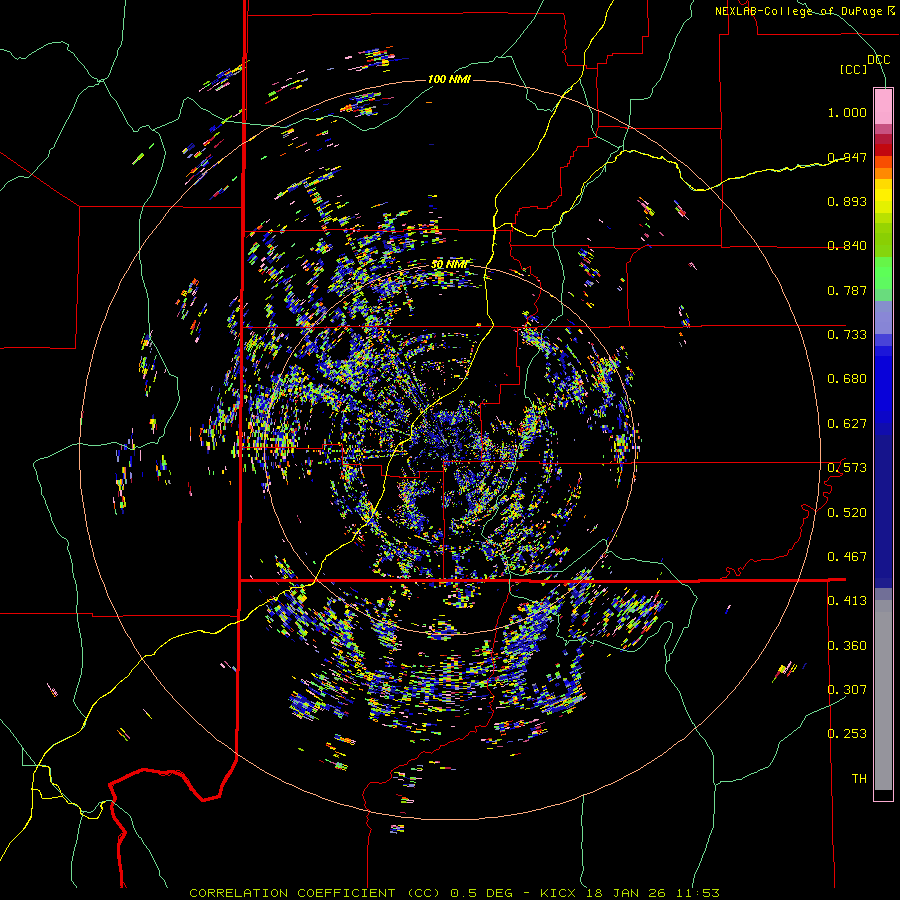Select the 0.627 scale value
This screenshot has height=900, width=900.
click(x=847, y=424)
